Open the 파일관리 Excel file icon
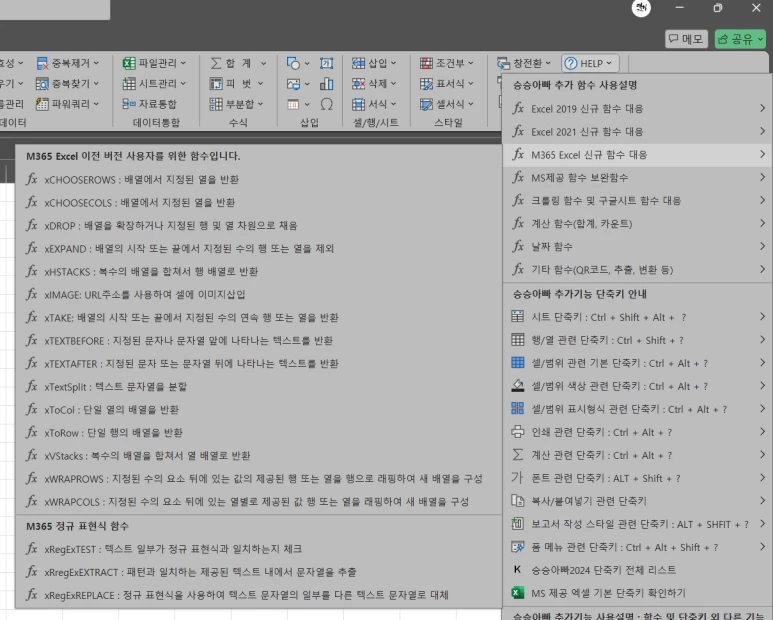The width and height of the screenshot is (773, 620). 129,63
